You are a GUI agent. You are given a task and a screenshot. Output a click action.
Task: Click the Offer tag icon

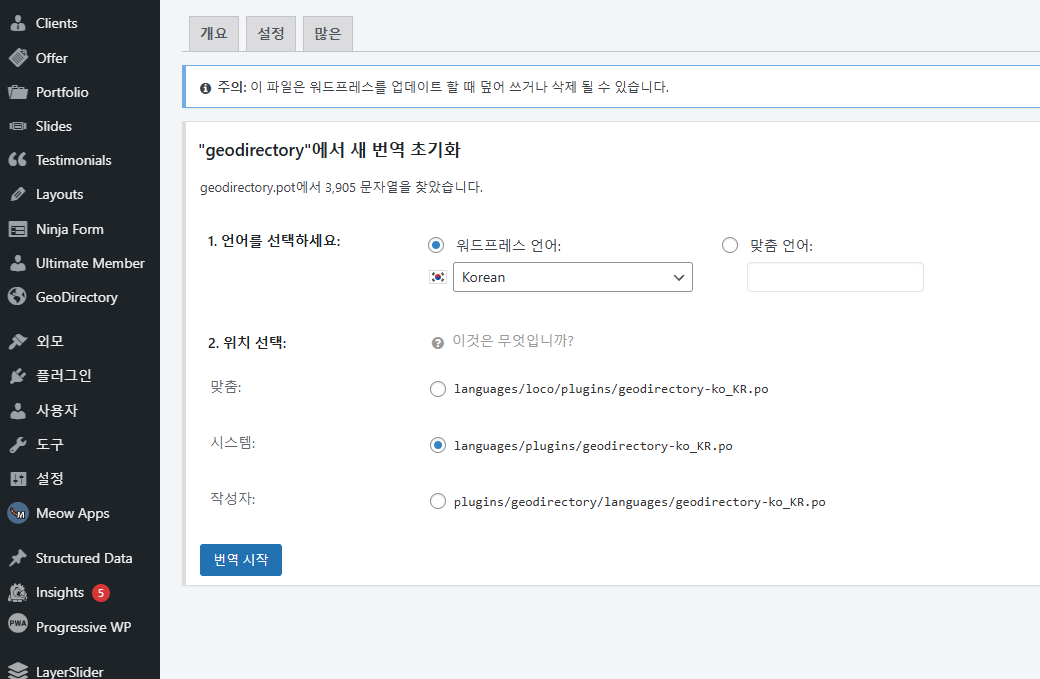tap(18, 58)
